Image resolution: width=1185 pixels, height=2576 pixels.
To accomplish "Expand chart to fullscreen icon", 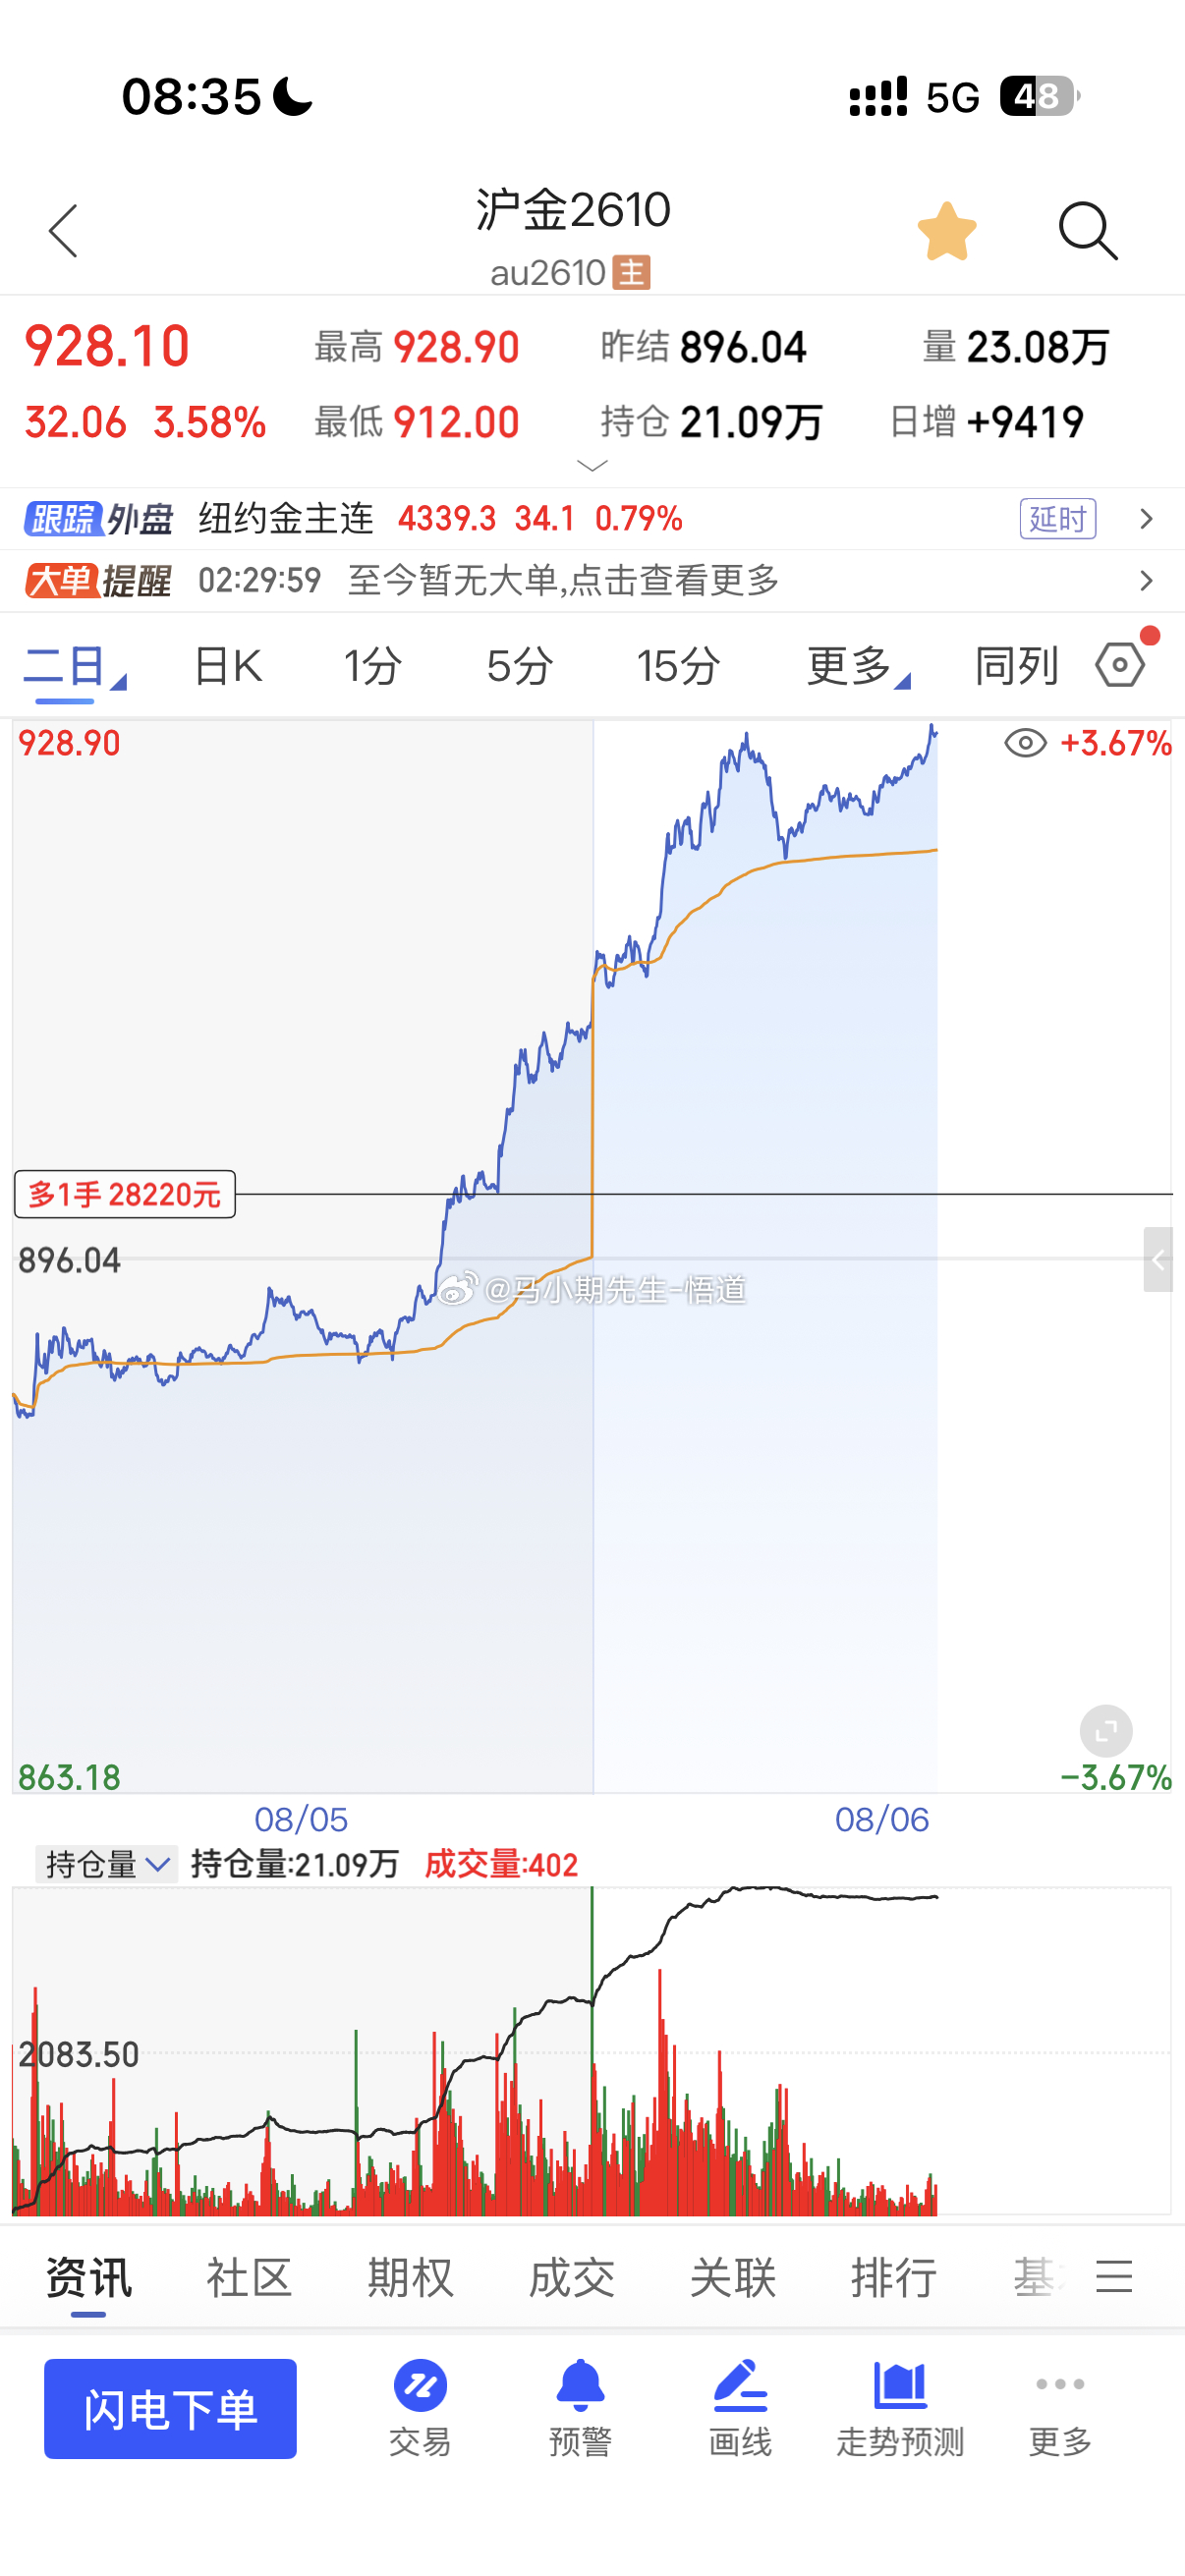I will click(1106, 1731).
